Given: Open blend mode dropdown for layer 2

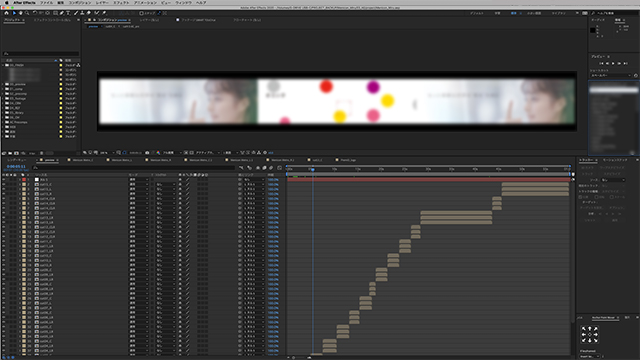Looking at the screenshot, I should coord(139,184).
